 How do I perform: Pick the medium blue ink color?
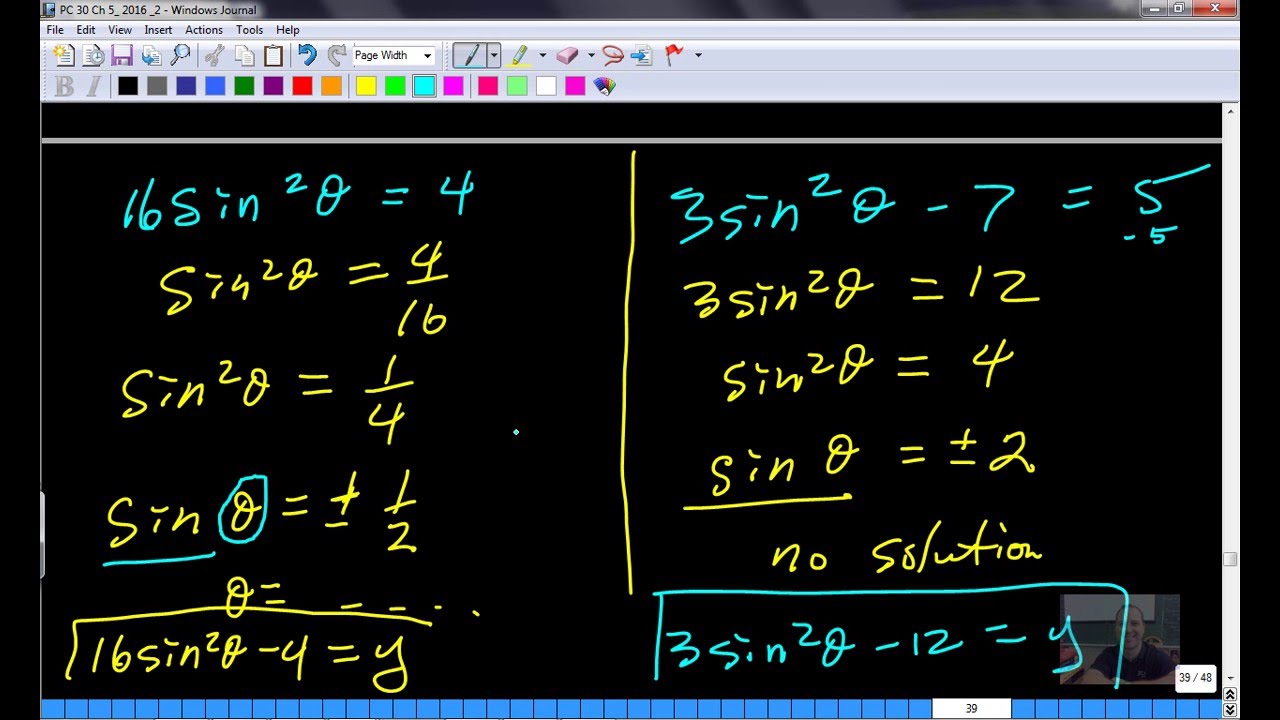click(x=215, y=86)
